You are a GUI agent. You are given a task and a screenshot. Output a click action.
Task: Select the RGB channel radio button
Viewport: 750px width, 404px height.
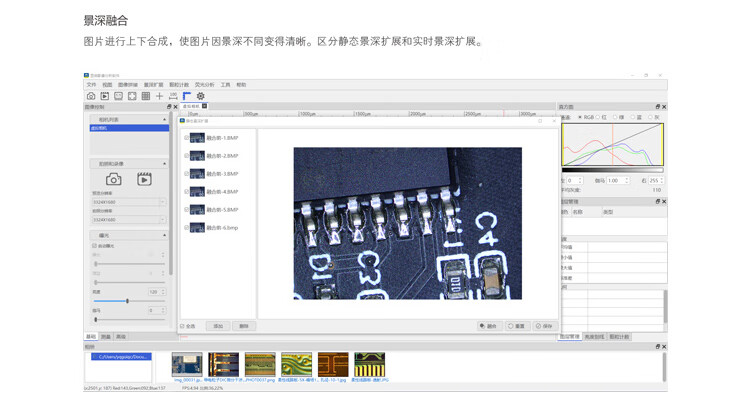[580, 117]
